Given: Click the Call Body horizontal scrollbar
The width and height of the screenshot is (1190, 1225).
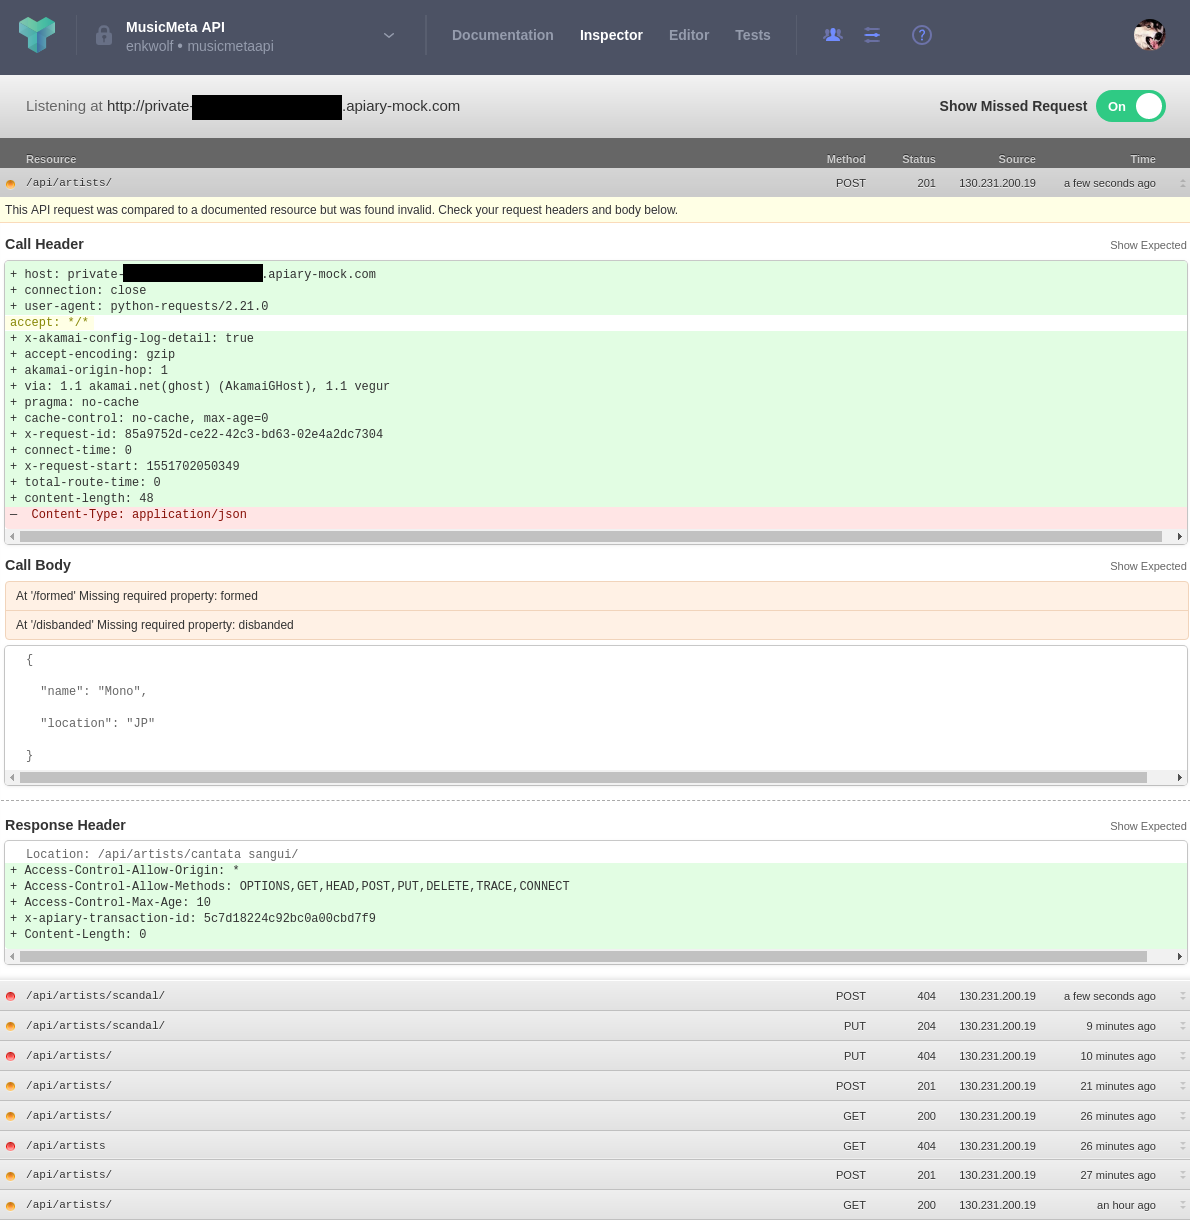Looking at the screenshot, I should (x=583, y=777).
